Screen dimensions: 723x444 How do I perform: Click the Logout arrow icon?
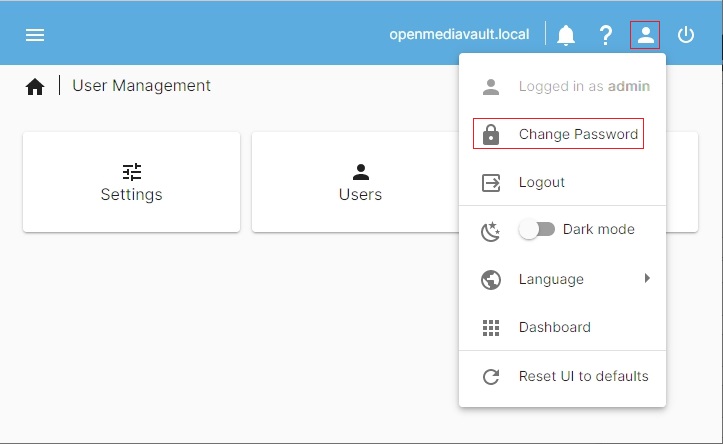click(x=491, y=183)
